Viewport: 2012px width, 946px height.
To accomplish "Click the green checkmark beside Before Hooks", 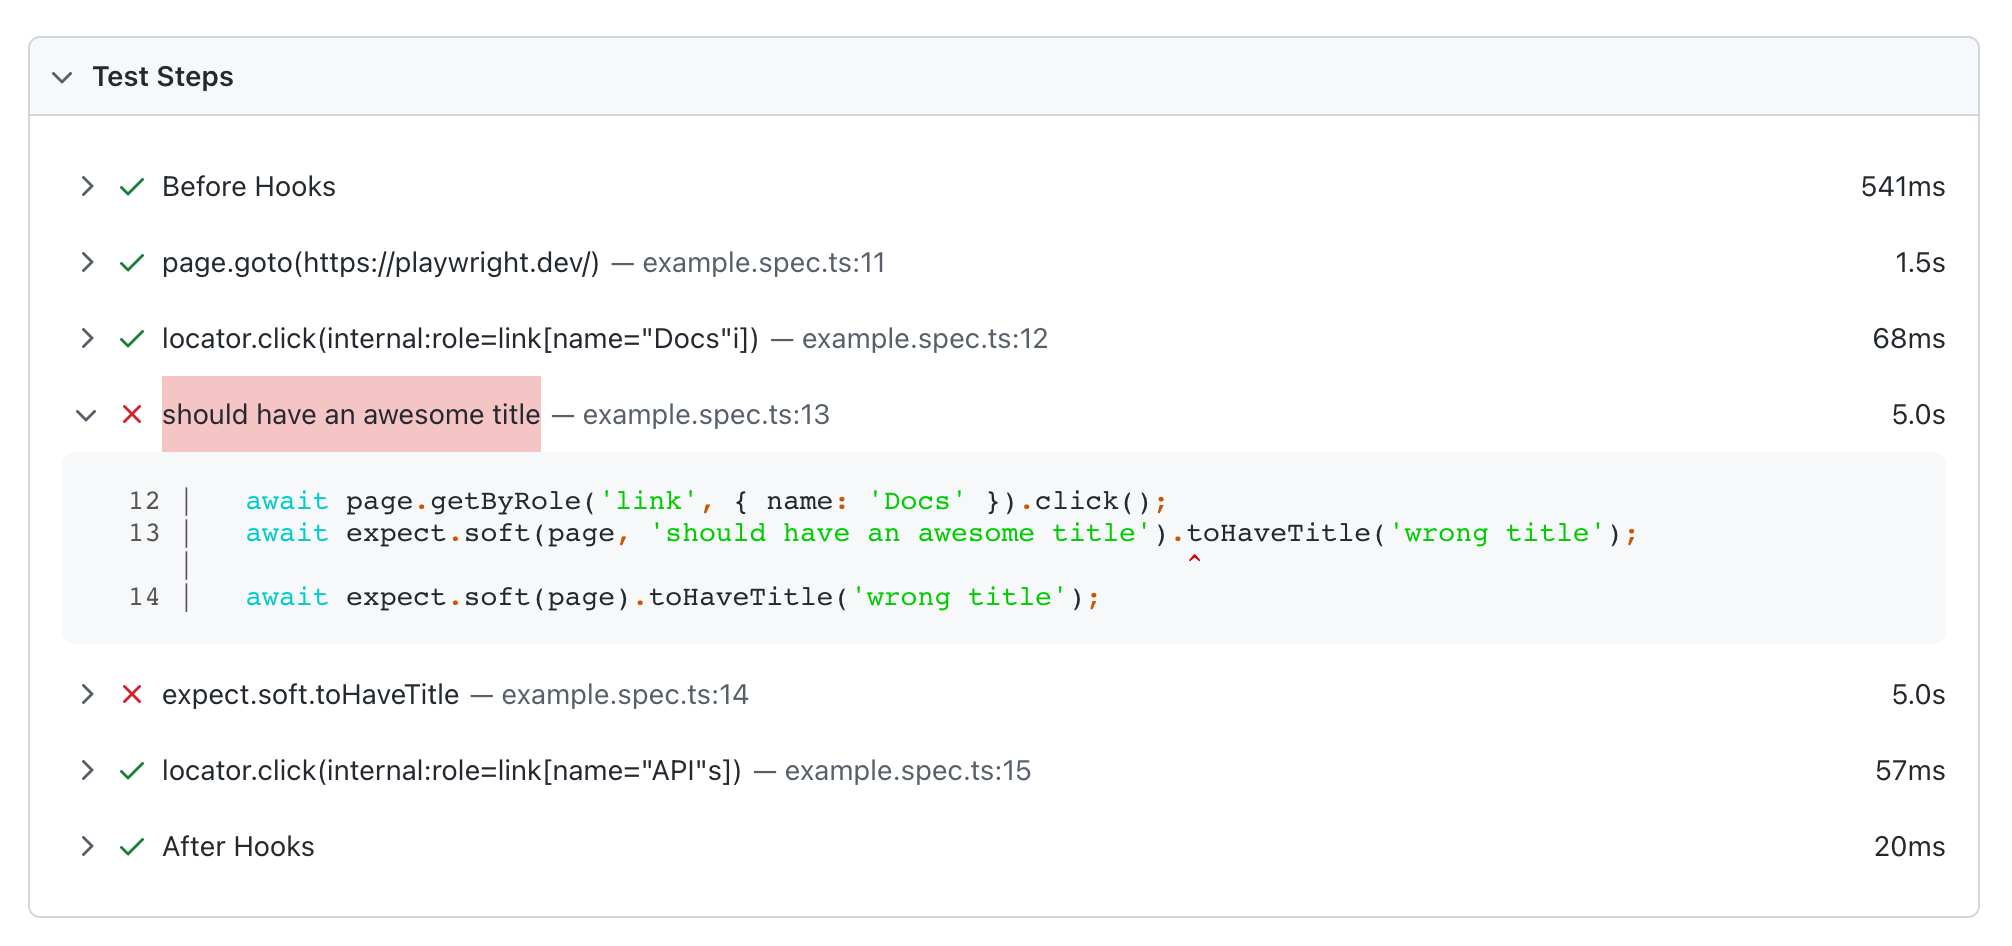I will (x=132, y=187).
